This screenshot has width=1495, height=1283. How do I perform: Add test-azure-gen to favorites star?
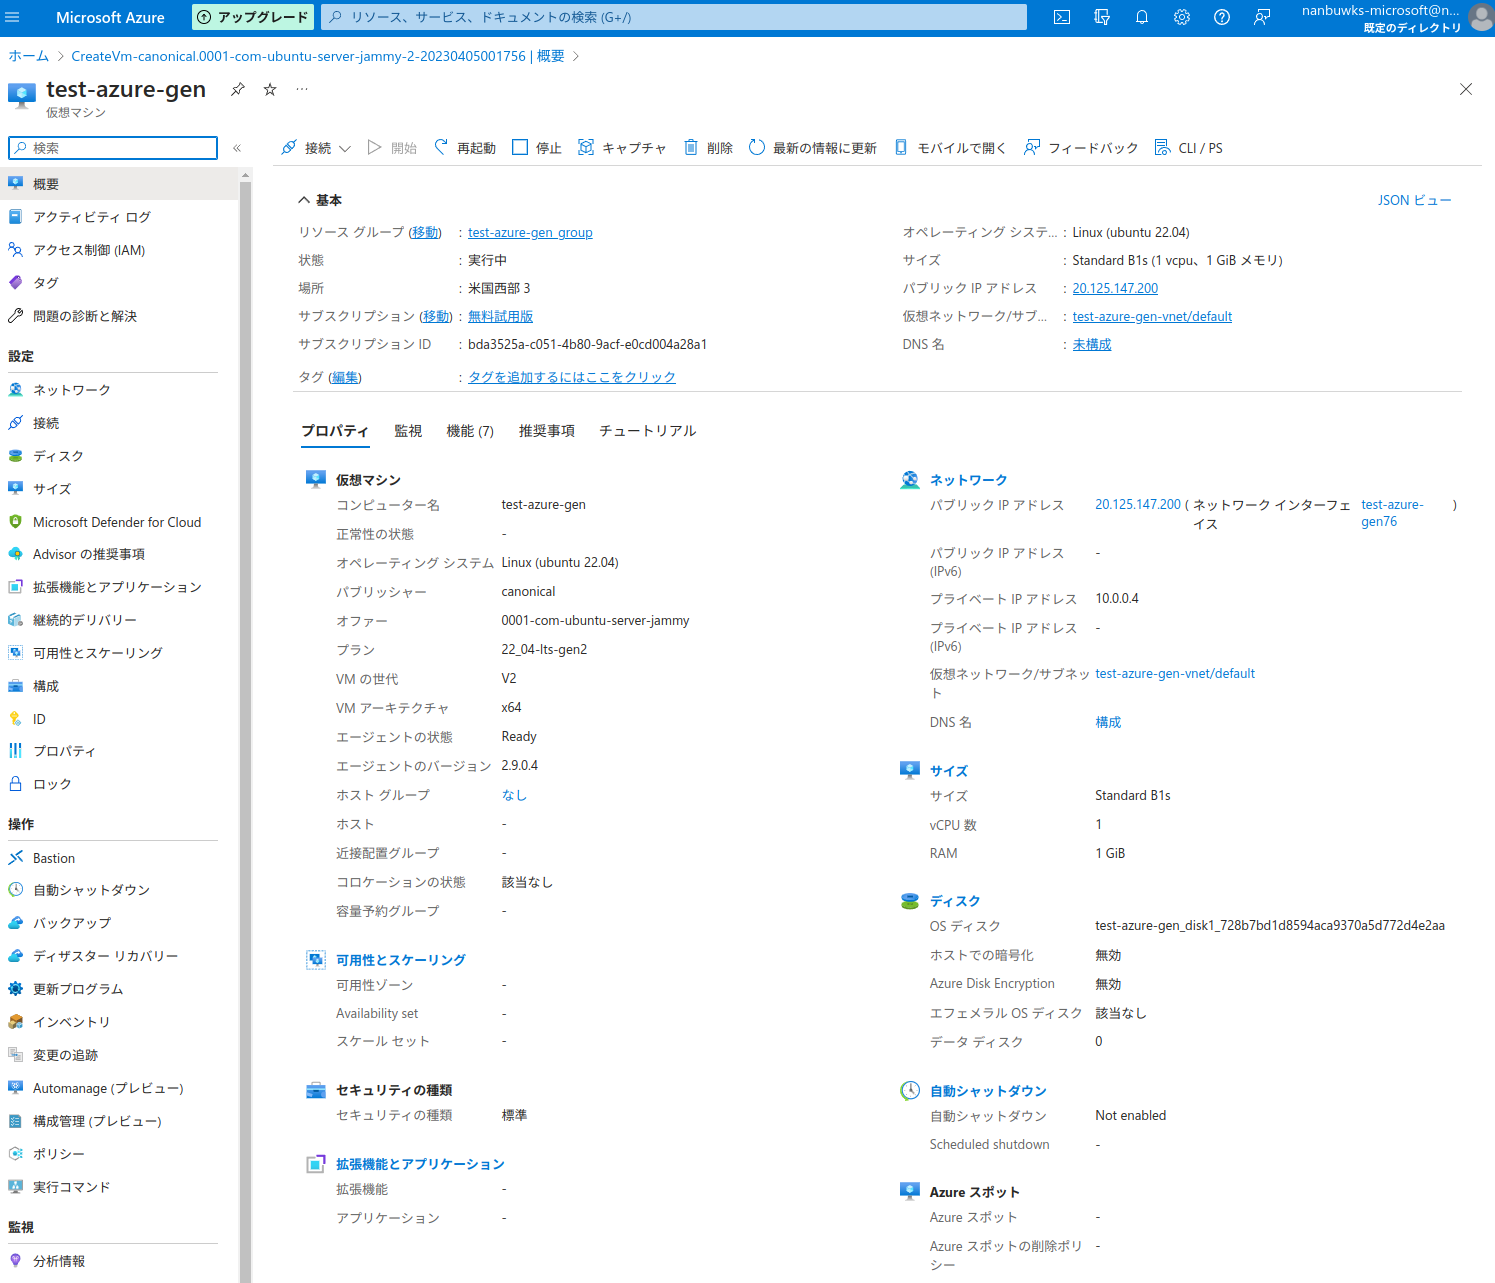pos(270,89)
